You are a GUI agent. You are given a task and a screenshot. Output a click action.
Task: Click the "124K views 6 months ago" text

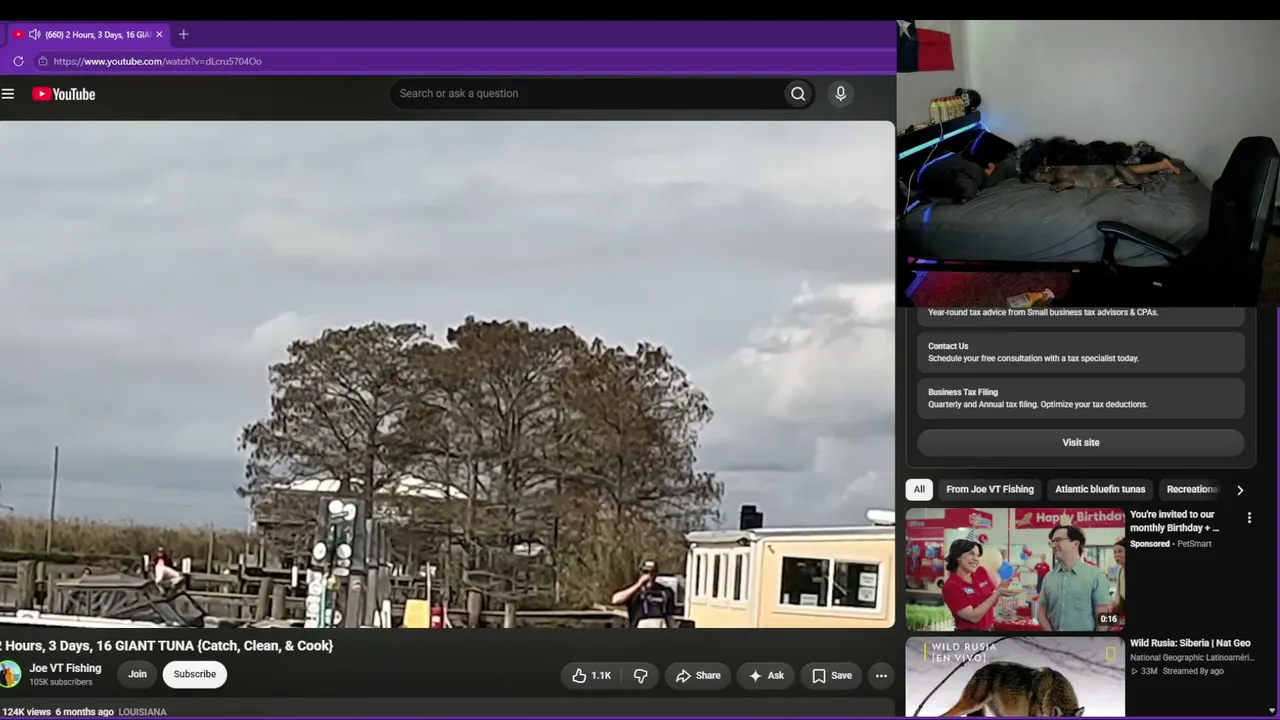[57, 712]
